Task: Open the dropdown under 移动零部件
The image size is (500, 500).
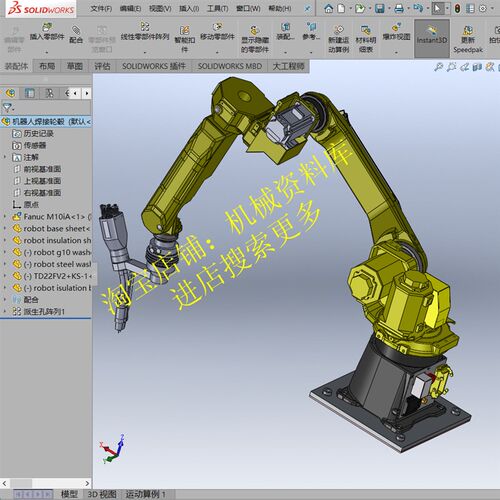Action: point(217,52)
